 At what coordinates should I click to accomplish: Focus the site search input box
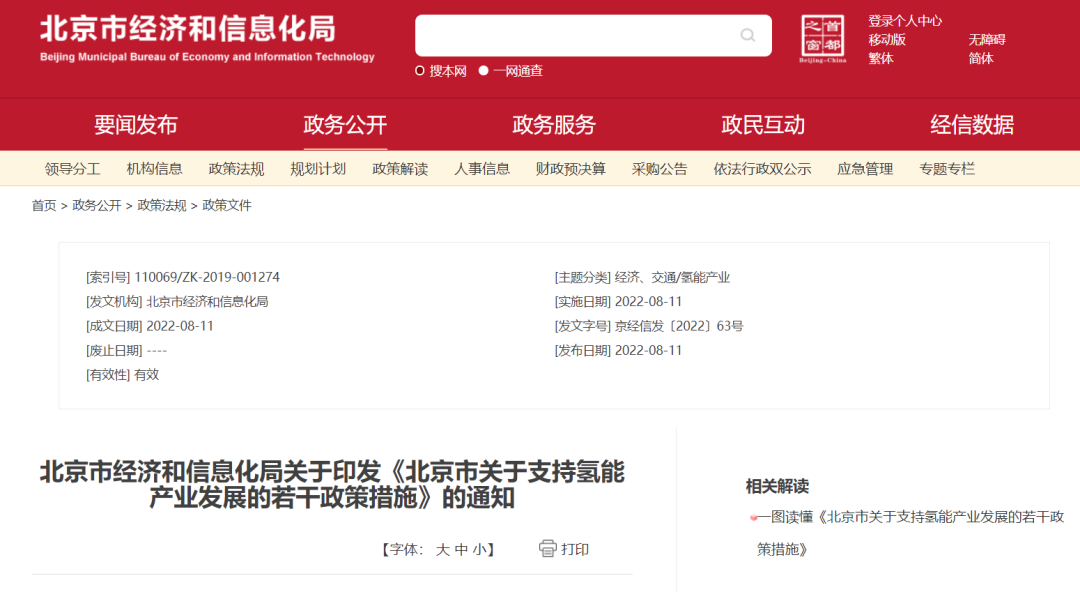coord(593,35)
